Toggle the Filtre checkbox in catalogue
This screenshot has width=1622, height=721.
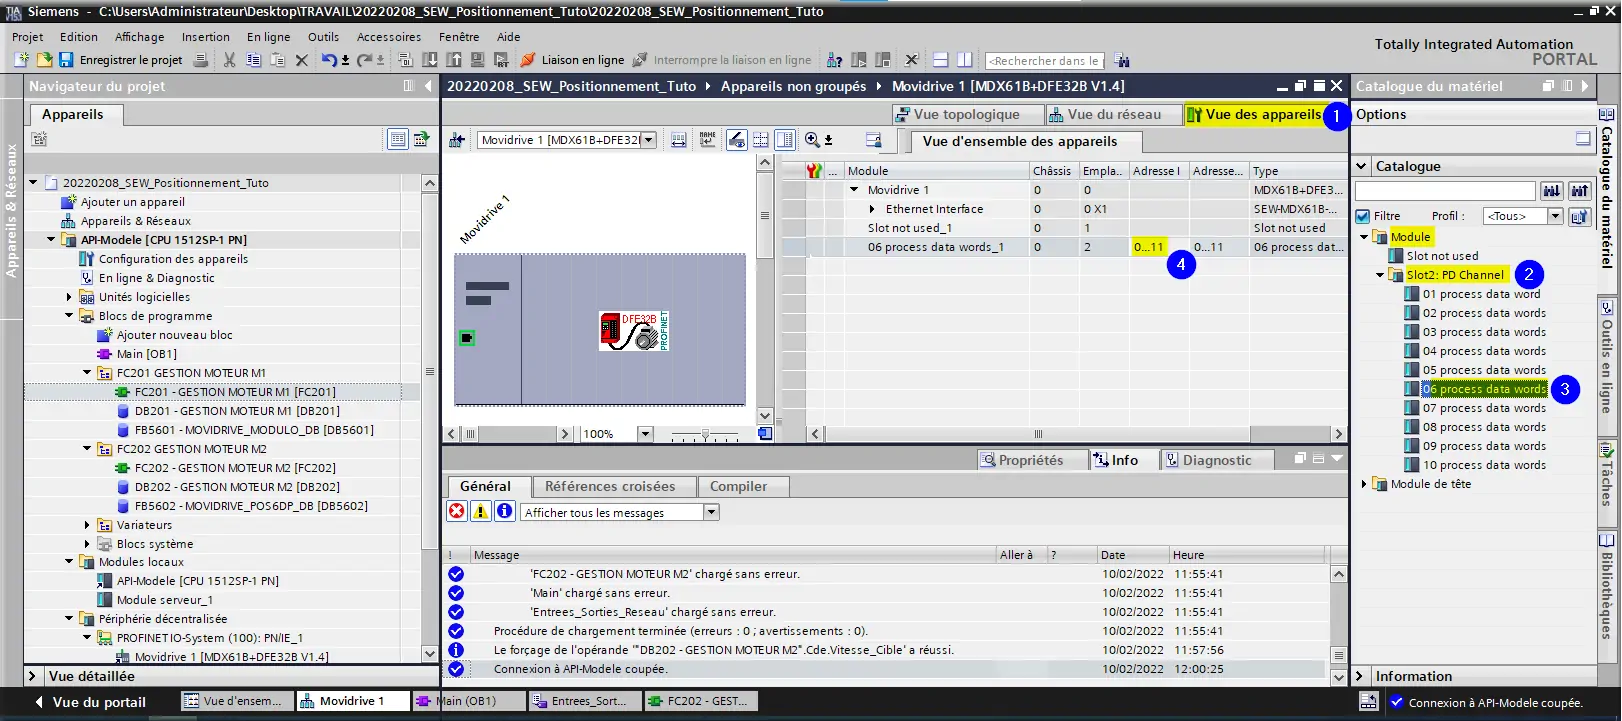tap(1362, 216)
